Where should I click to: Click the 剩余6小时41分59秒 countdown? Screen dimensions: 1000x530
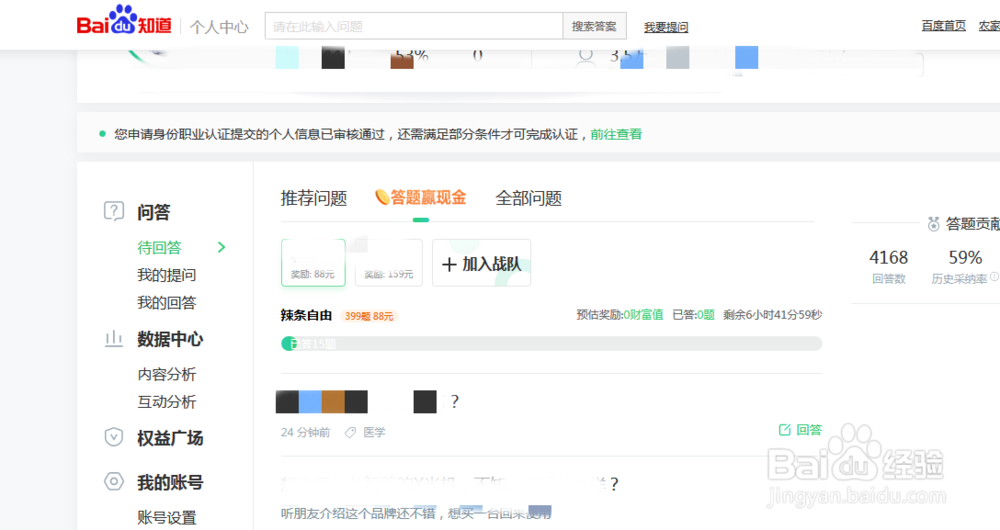click(x=772, y=314)
